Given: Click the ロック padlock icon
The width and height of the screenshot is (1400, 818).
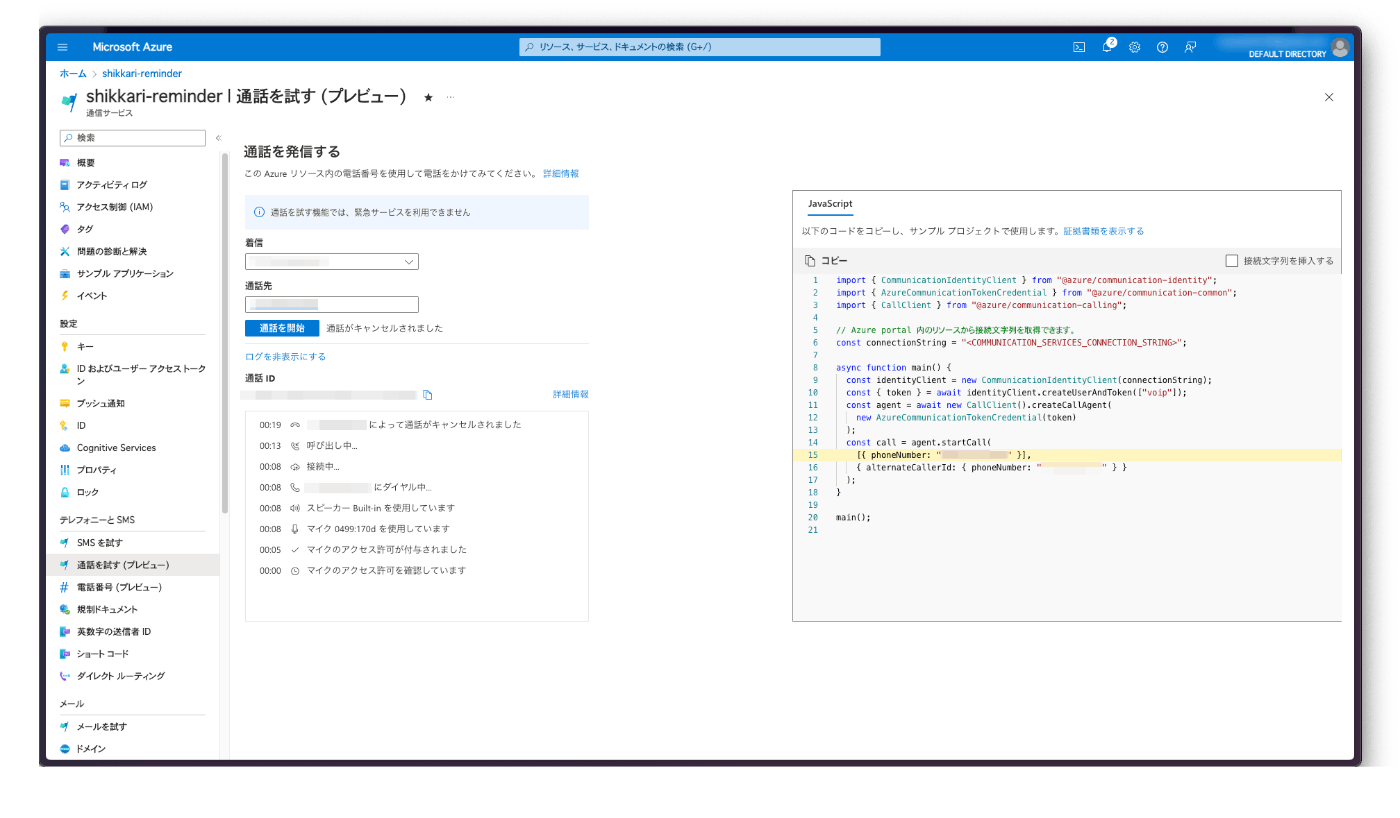Looking at the screenshot, I should tap(65, 492).
